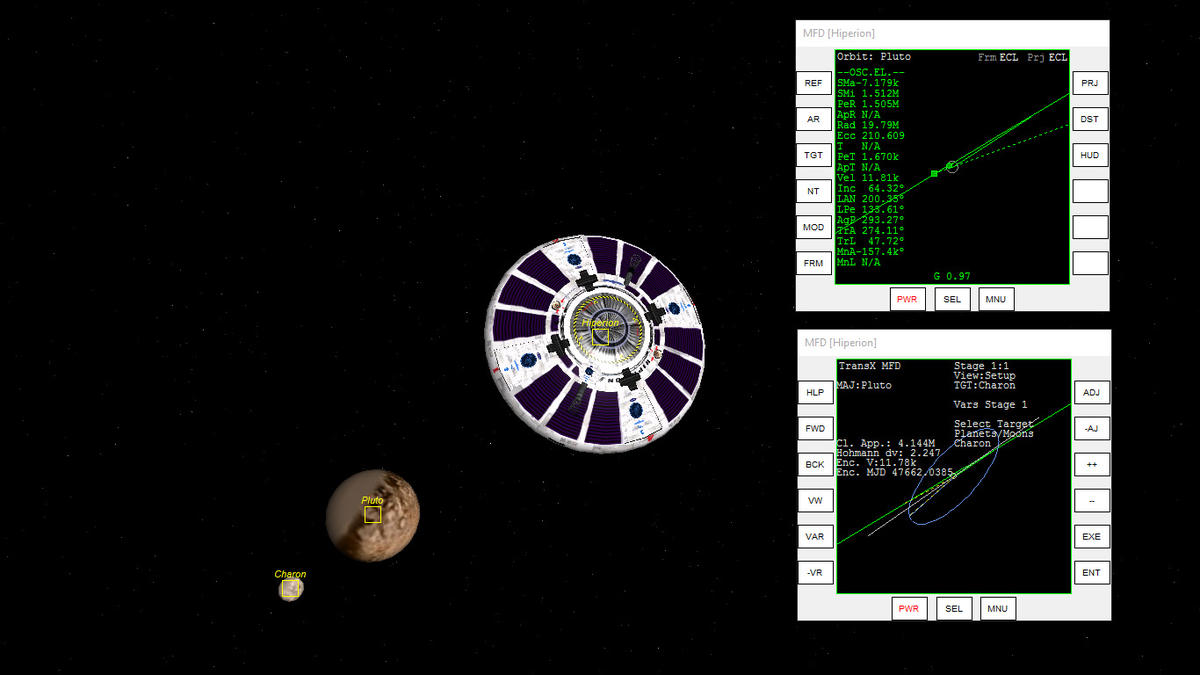Click SEL button below Orbit MFD
The width and height of the screenshot is (1200, 675).
click(x=953, y=299)
